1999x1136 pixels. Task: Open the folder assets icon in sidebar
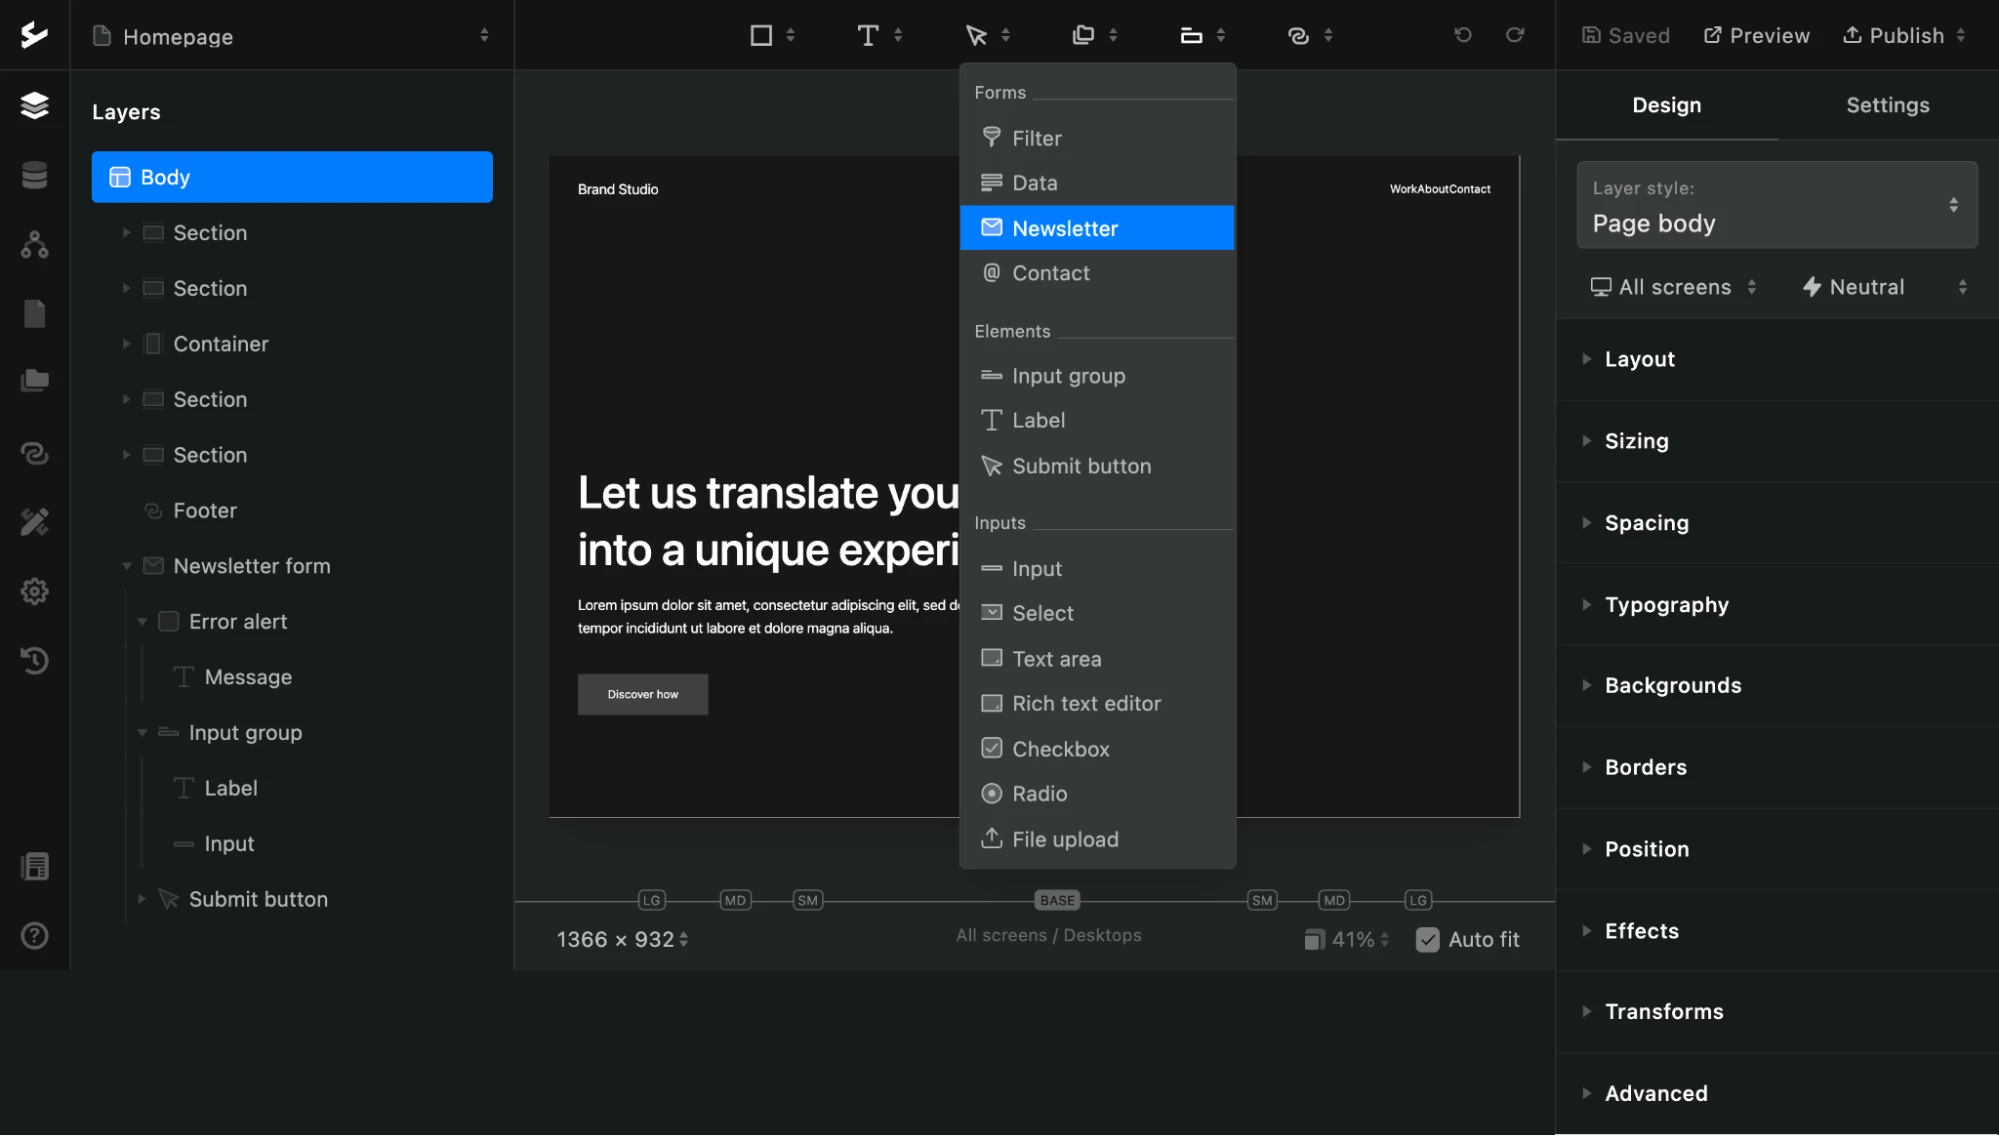[x=34, y=380]
